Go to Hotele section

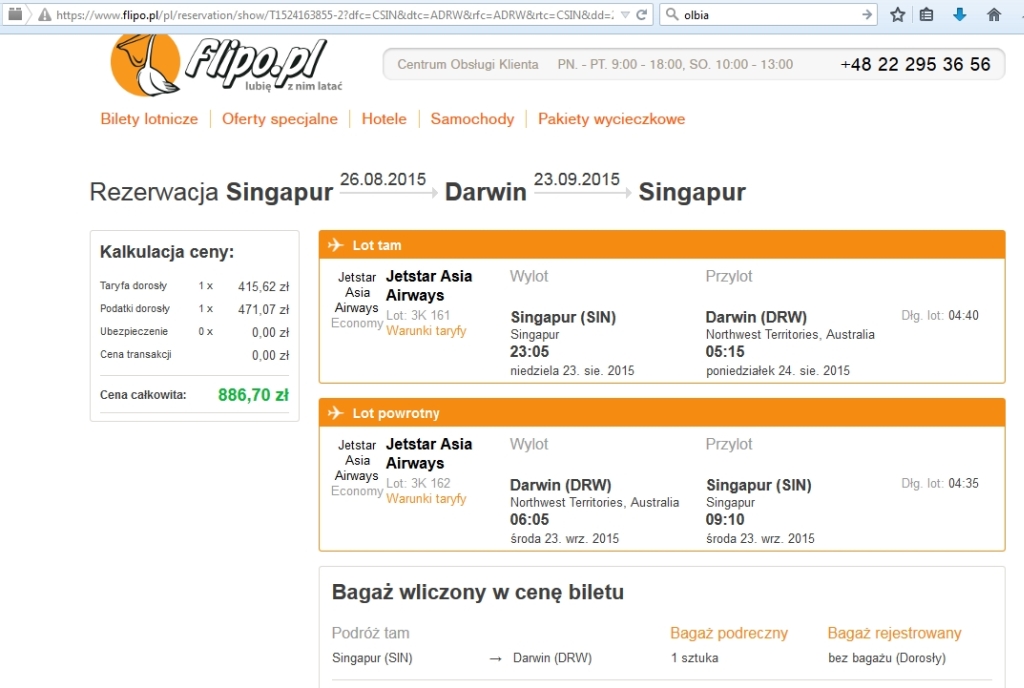click(384, 119)
